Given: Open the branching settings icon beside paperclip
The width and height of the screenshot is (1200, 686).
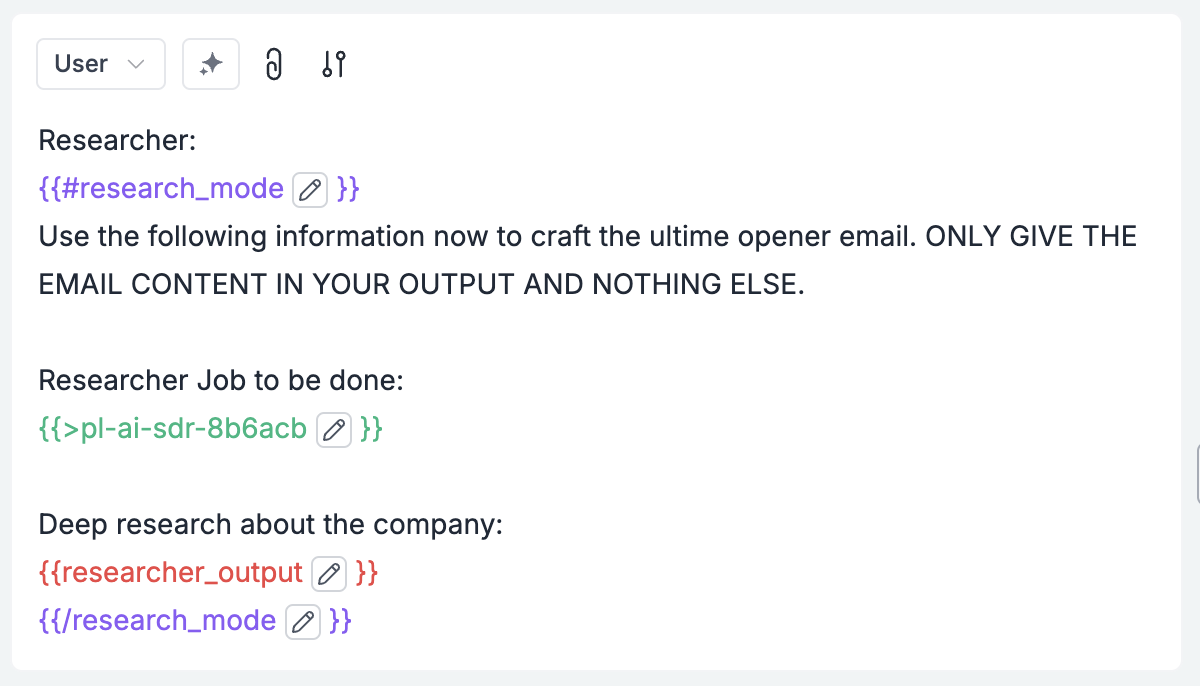Looking at the screenshot, I should pos(334,64).
